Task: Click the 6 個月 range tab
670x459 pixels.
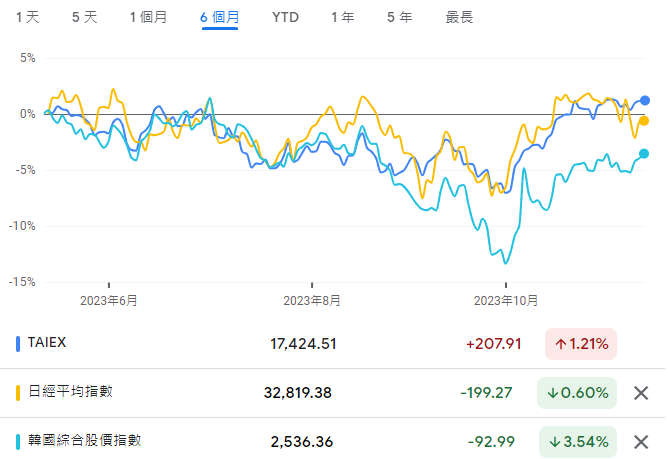Action: pyautogui.click(x=220, y=17)
